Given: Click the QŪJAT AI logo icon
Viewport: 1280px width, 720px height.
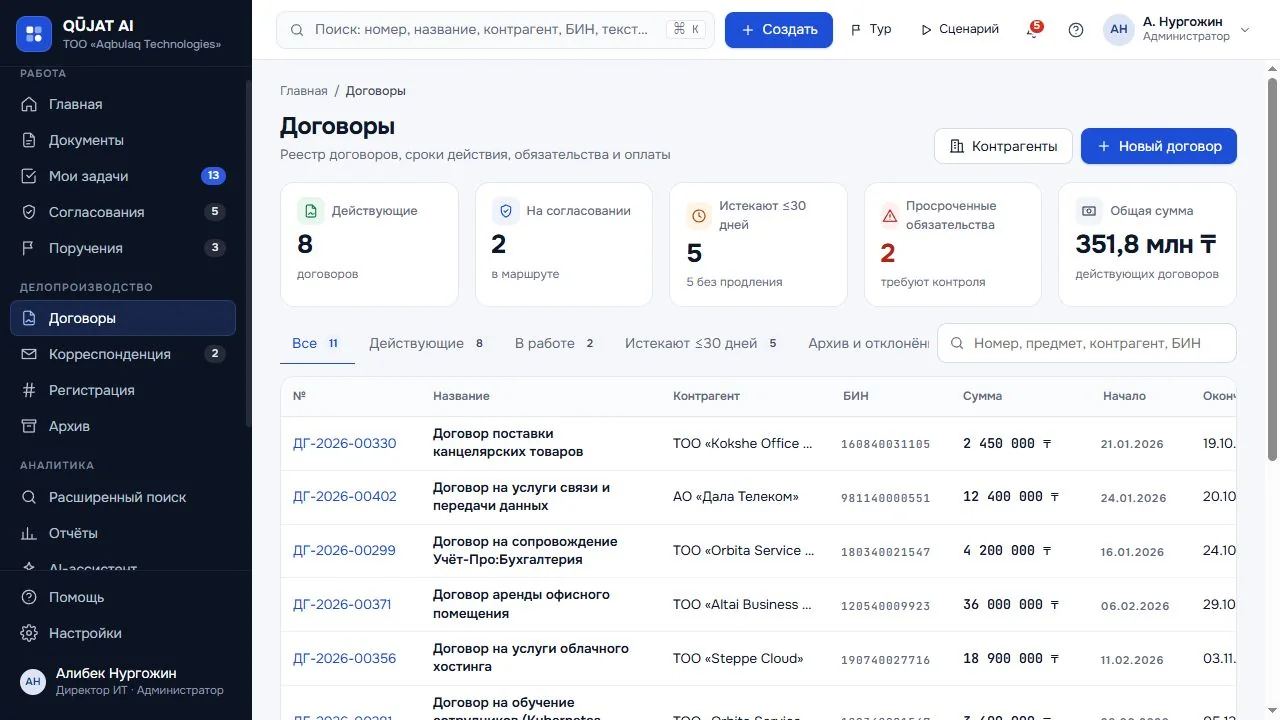Looking at the screenshot, I should [34, 34].
